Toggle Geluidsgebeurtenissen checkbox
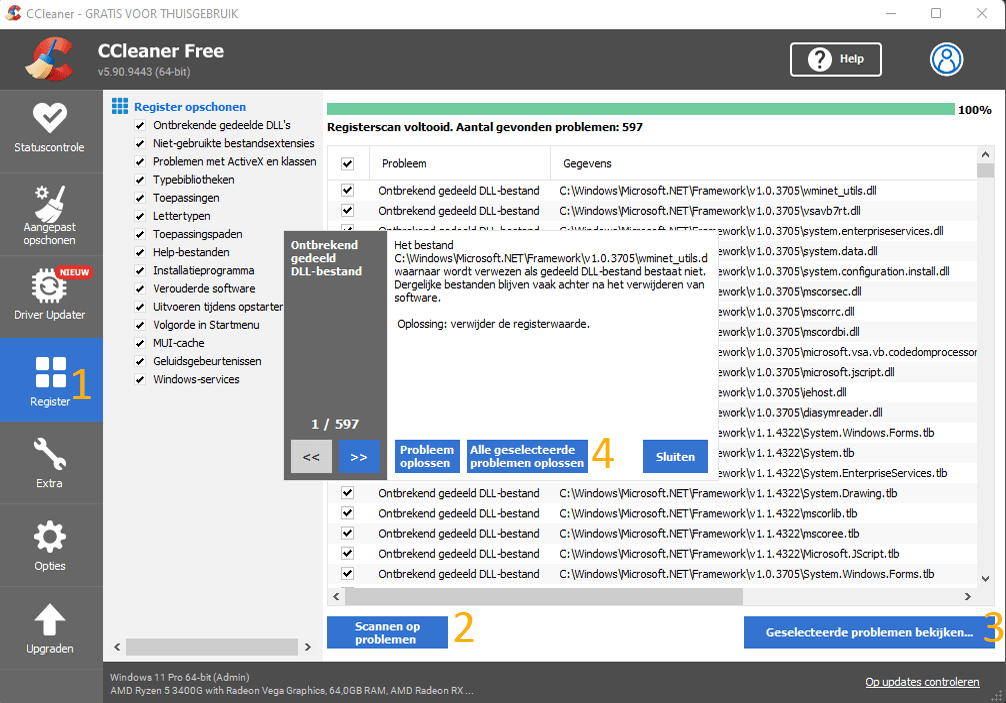Image resolution: width=1006 pixels, height=703 pixels. click(x=140, y=361)
